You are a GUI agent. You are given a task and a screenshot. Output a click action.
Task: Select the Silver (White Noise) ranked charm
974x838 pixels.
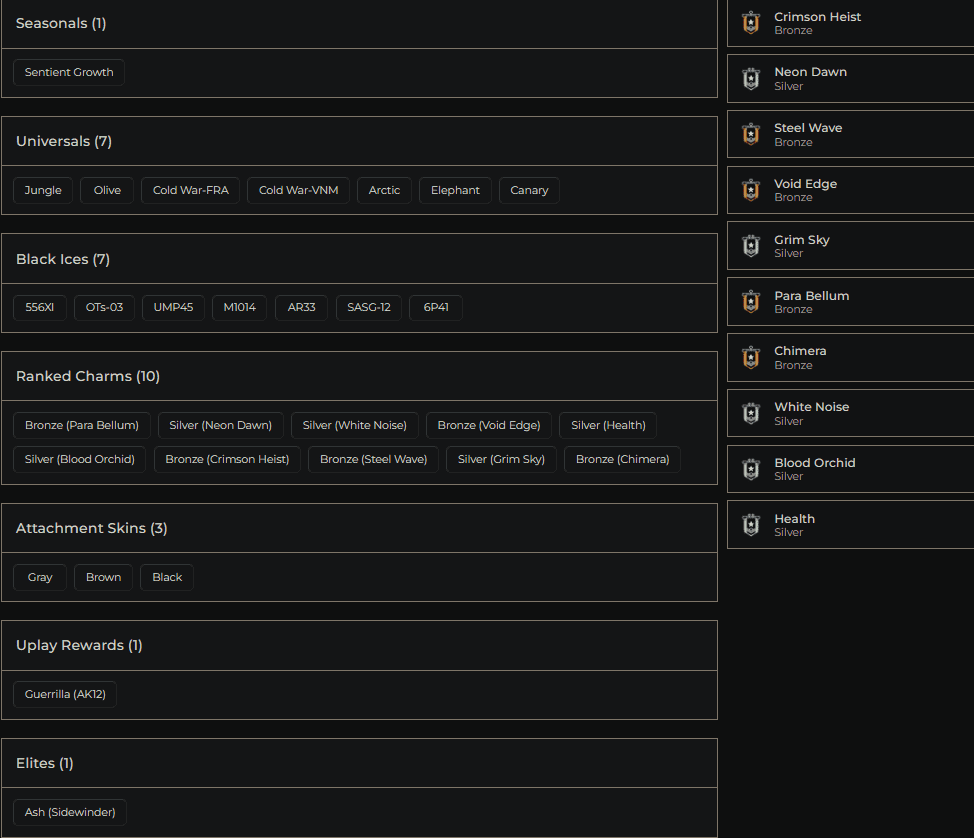[354, 425]
